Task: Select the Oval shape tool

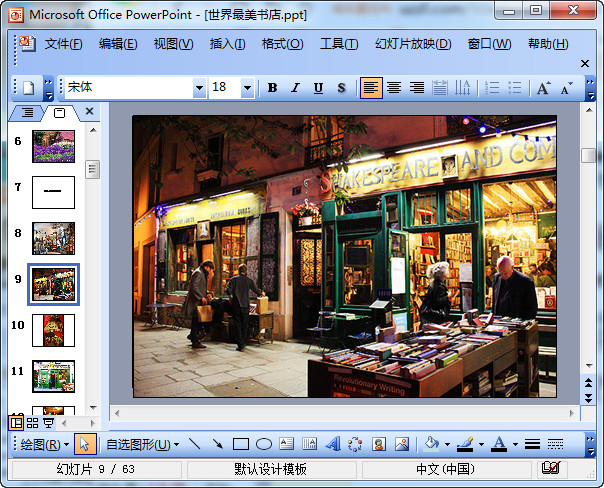Action: tap(264, 444)
